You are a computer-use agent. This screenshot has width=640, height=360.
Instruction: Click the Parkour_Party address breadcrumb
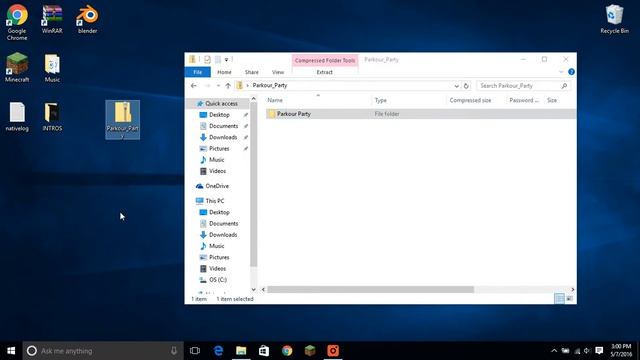pyautogui.click(x=270, y=86)
